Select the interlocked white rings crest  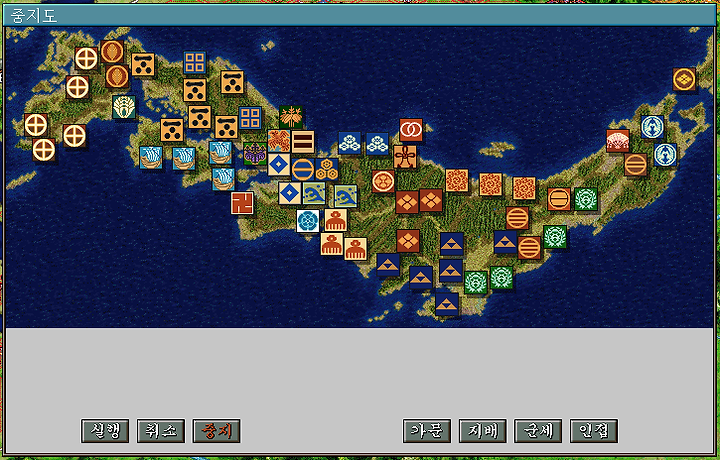[411, 130]
